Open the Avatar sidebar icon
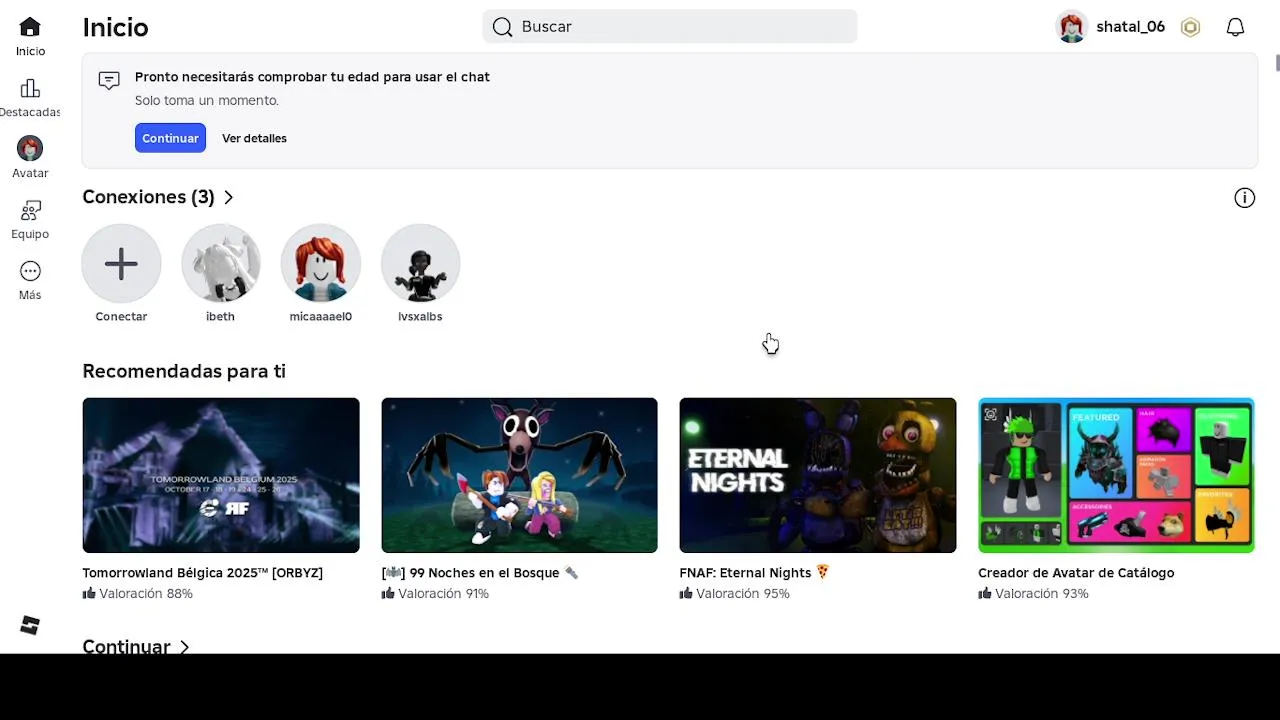This screenshot has height=720, width=1280. coord(30,149)
